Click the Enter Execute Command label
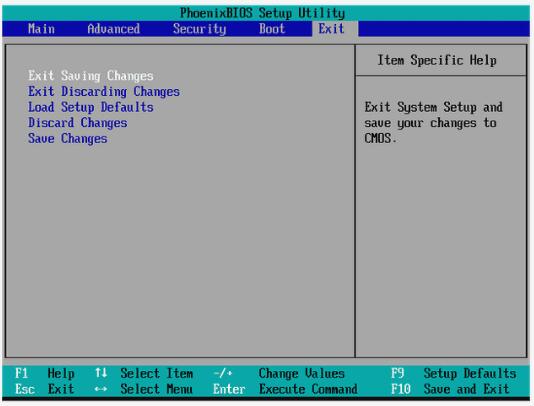Screen dimensions: 534x406 tap(285, 389)
